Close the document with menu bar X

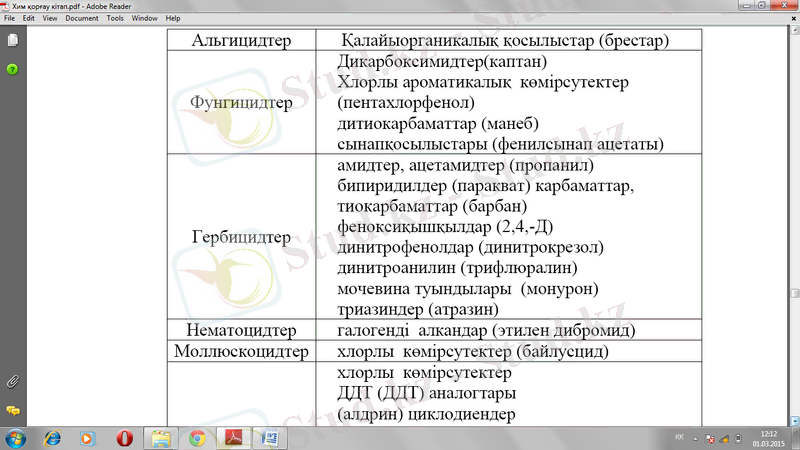pos(794,18)
